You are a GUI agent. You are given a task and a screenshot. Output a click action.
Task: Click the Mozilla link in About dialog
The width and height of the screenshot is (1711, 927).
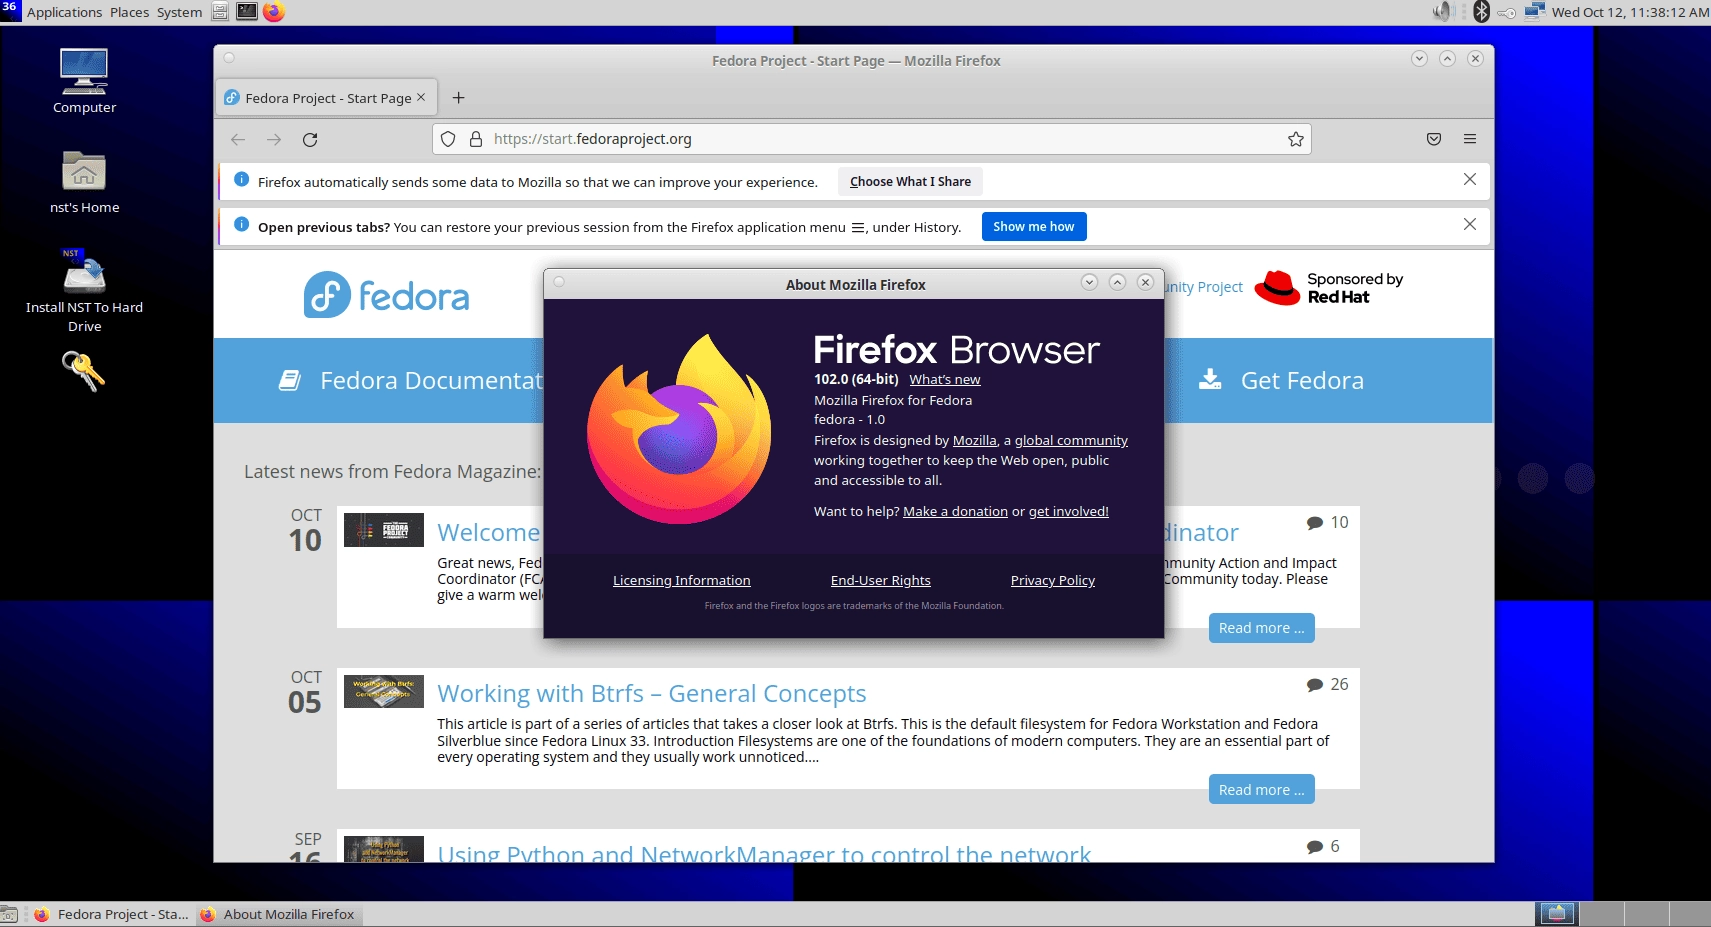click(x=974, y=440)
